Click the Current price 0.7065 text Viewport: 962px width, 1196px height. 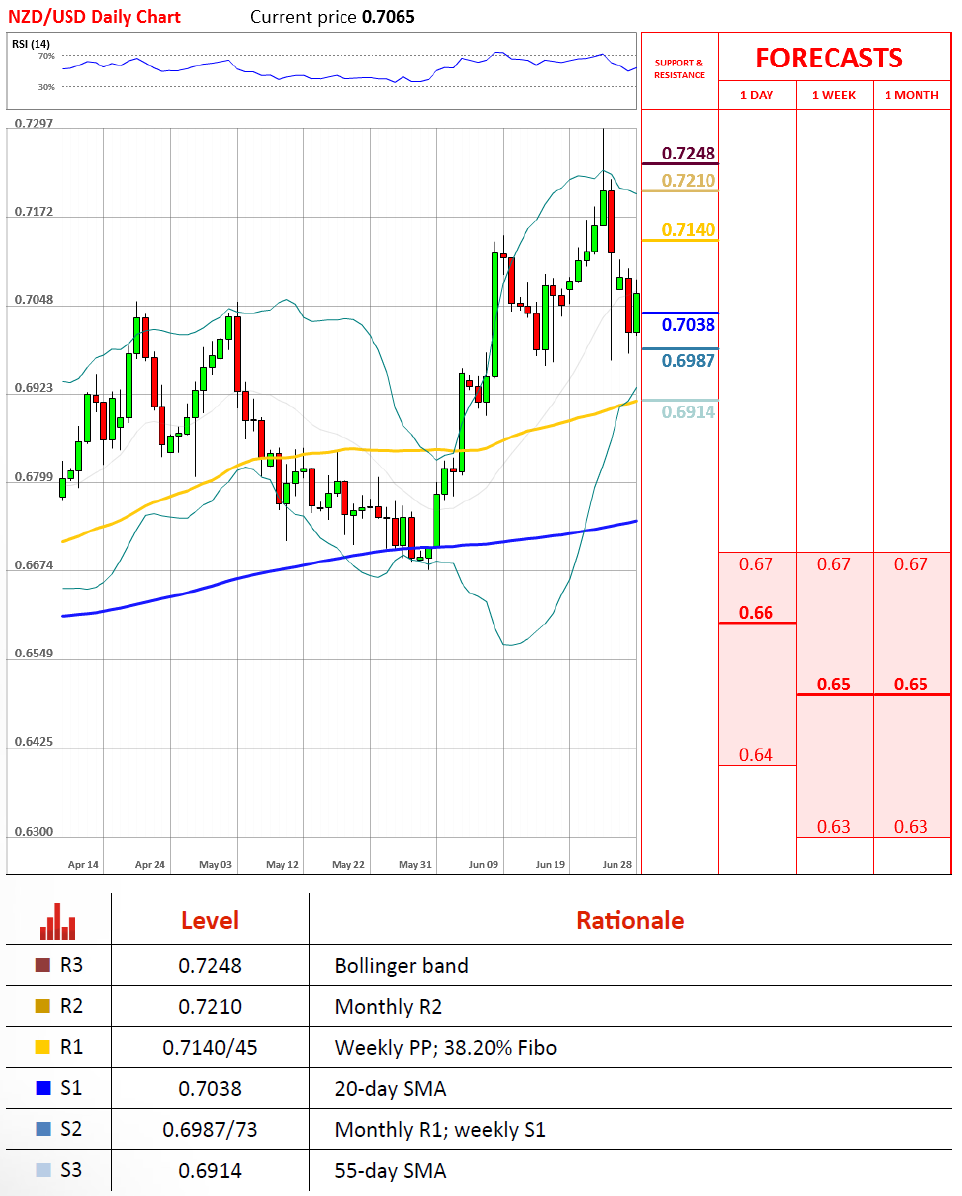click(x=332, y=17)
